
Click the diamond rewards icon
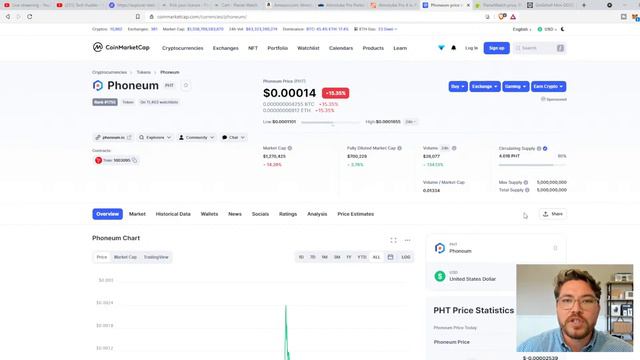441,48
